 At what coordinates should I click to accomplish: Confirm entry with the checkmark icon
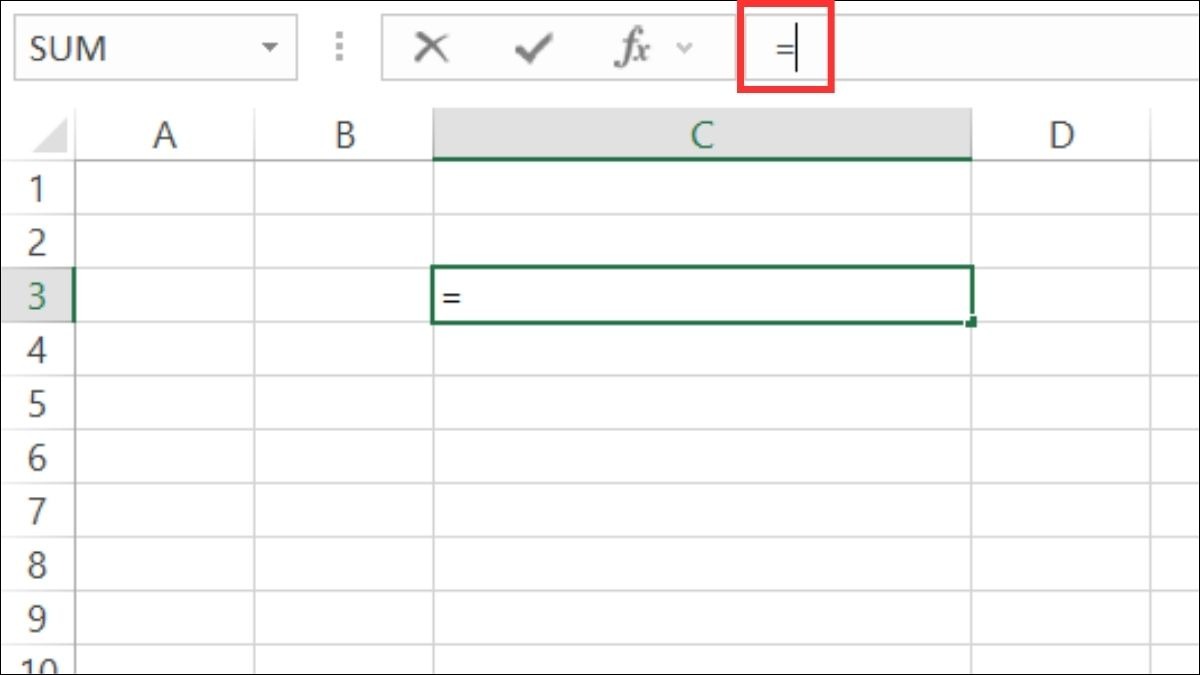click(533, 47)
